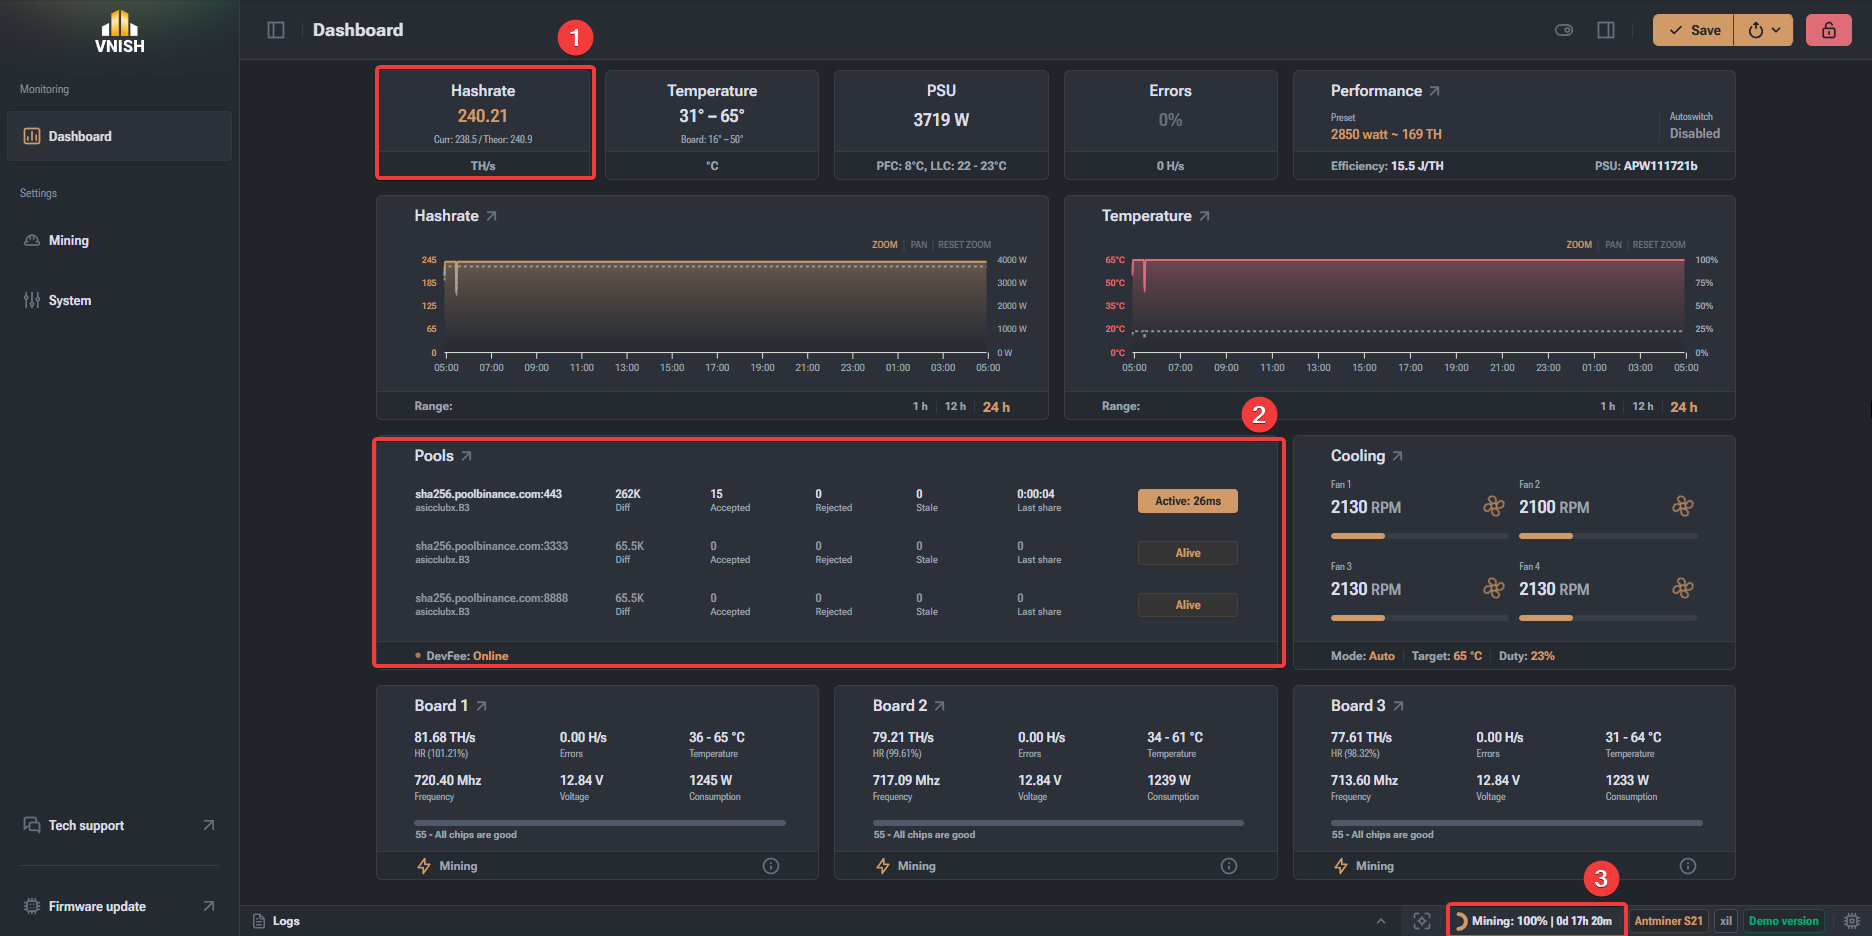This screenshot has width=1872, height=936.
Task: Click Fan 4 speed bar
Action: (1608, 618)
